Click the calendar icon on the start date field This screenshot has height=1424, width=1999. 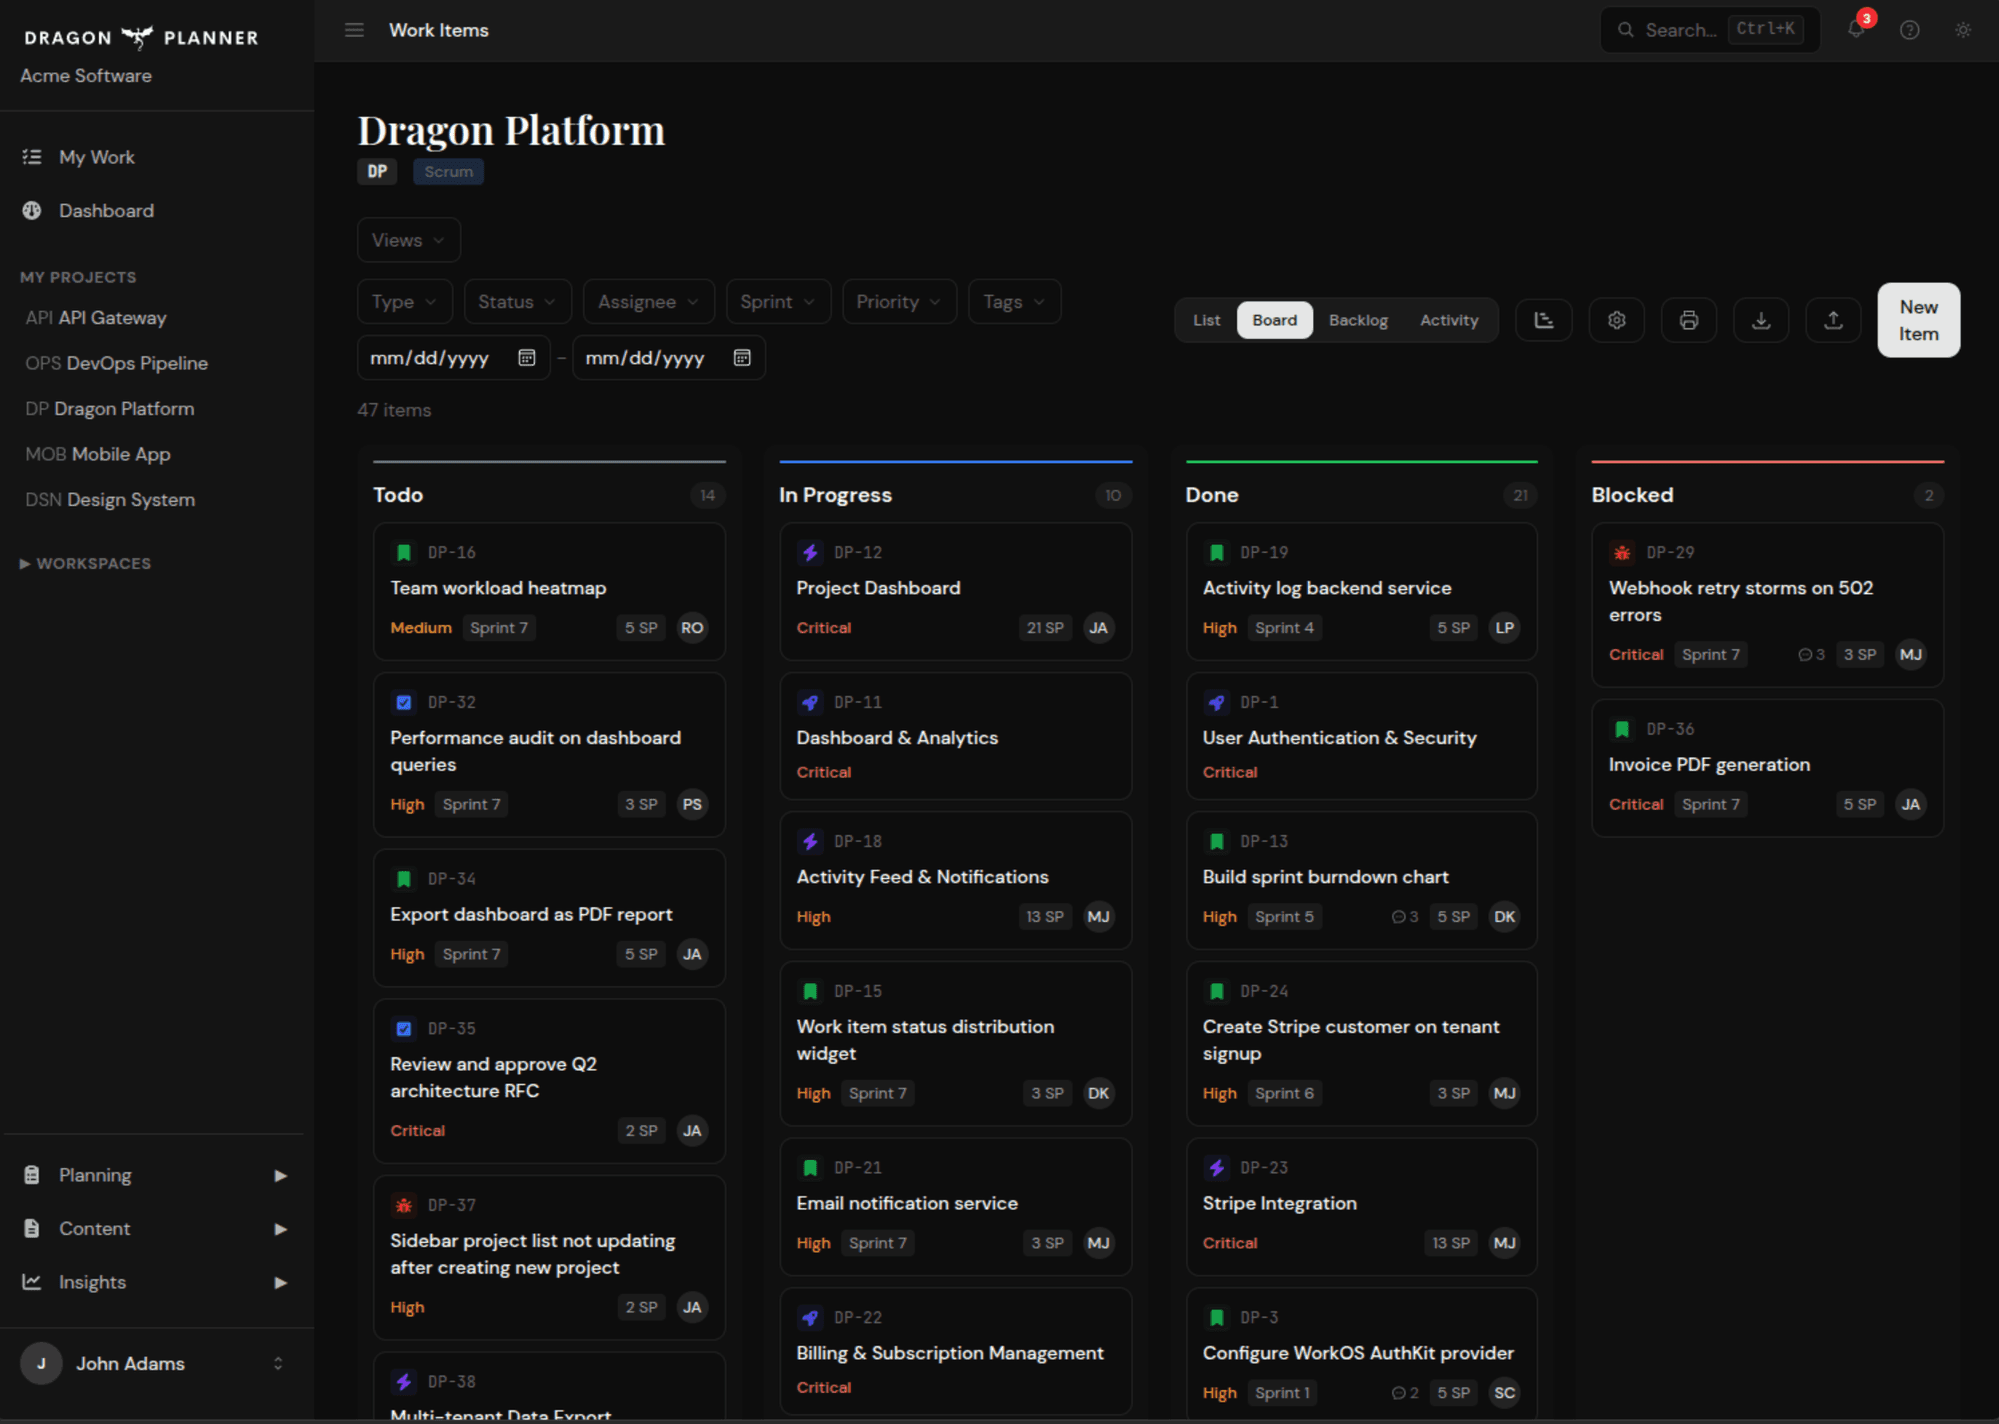click(x=526, y=357)
